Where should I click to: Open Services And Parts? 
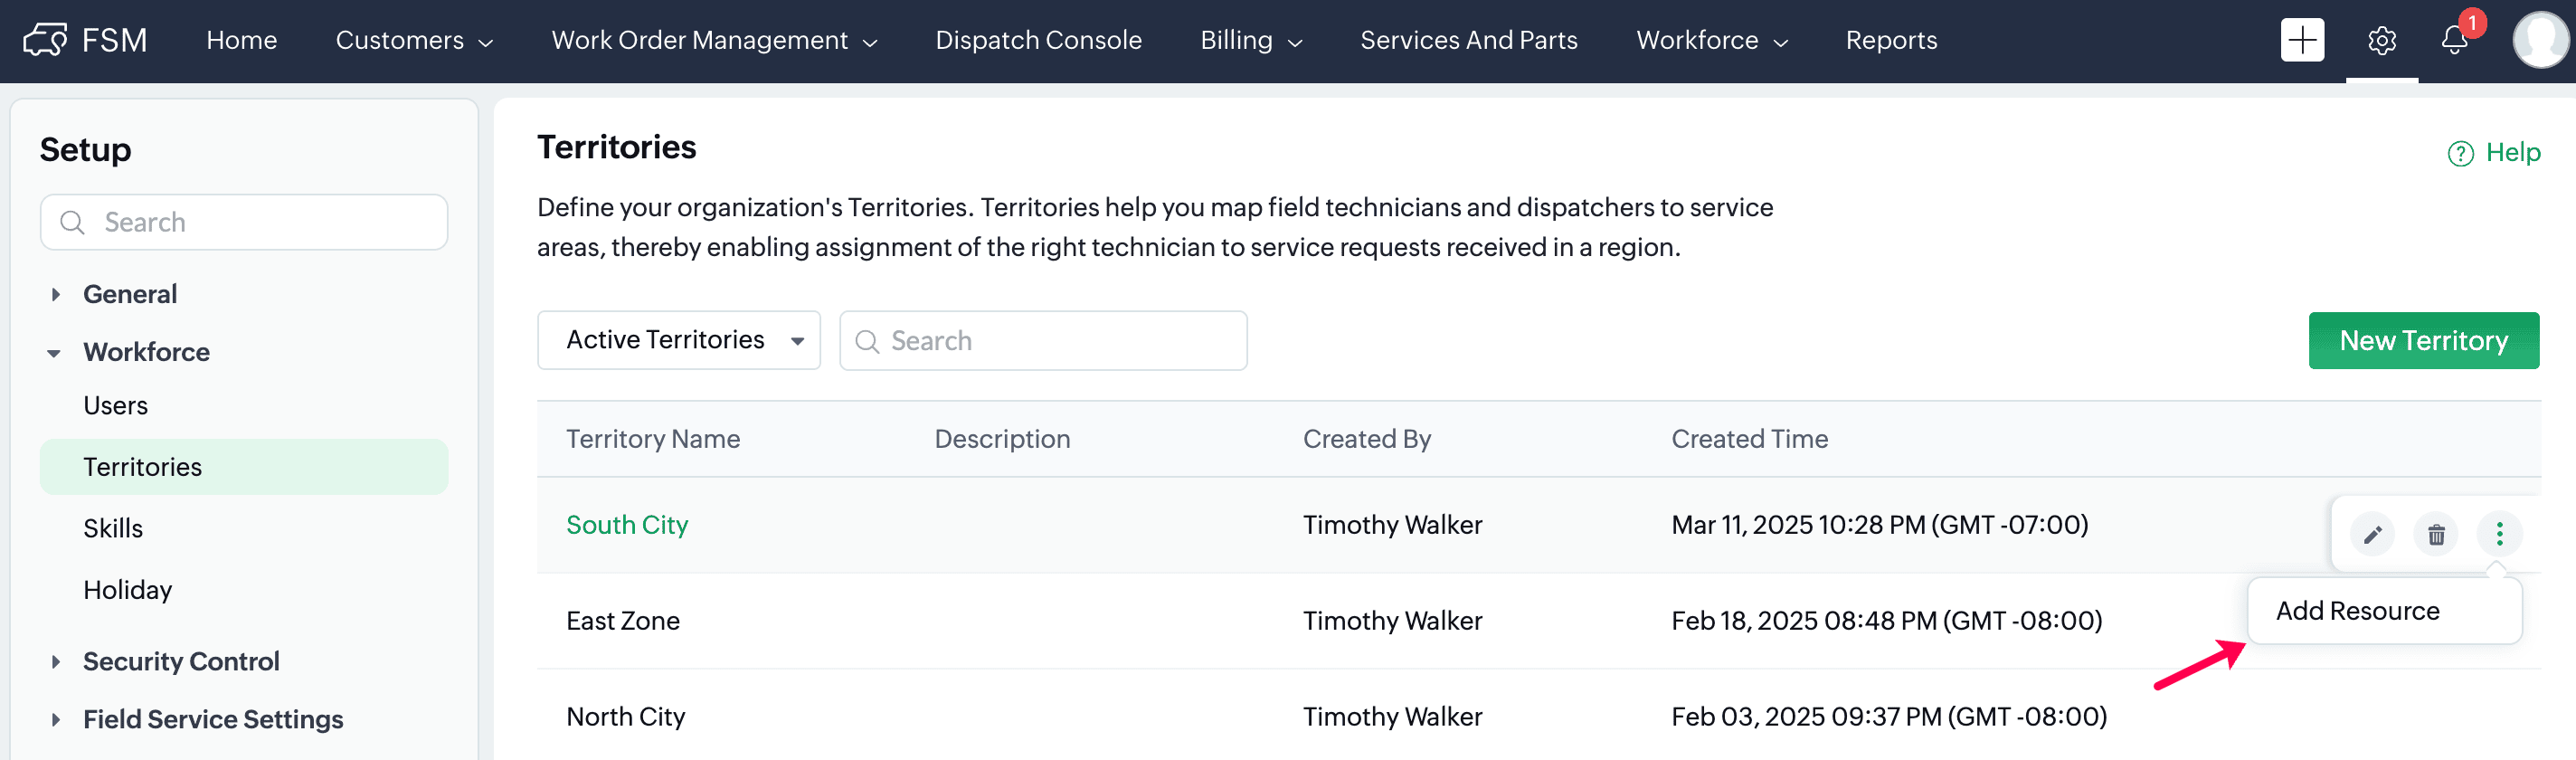click(x=1469, y=40)
